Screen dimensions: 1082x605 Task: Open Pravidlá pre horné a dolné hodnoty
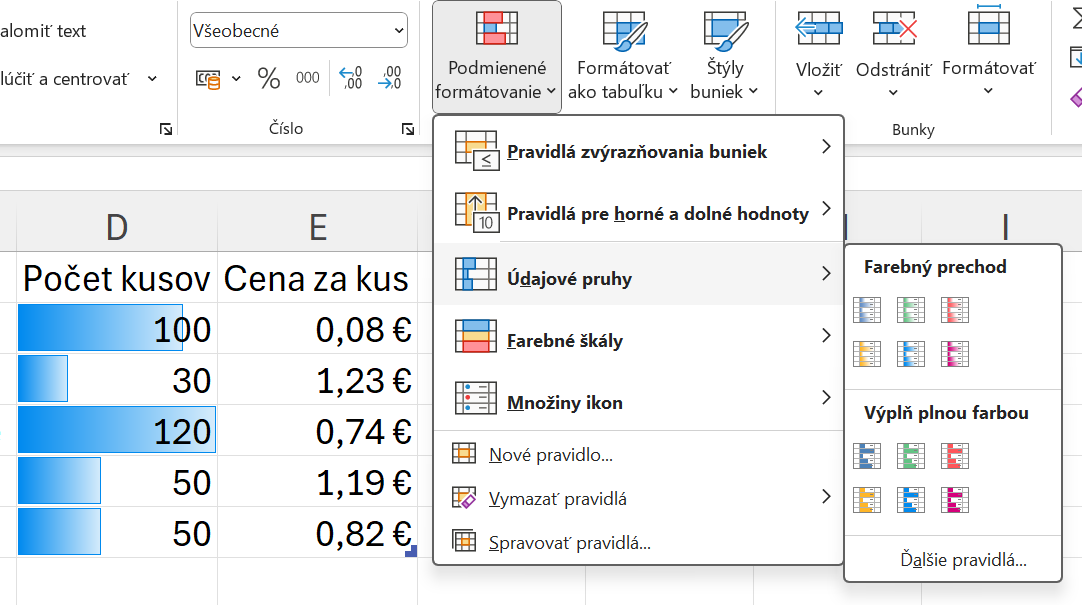click(638, 213)
